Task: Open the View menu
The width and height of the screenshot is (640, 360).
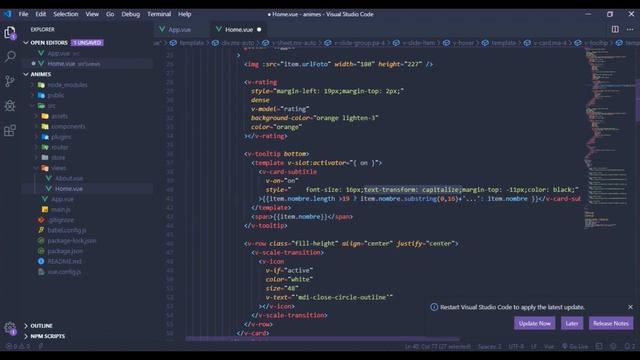Action: click(x=92, y=14)
